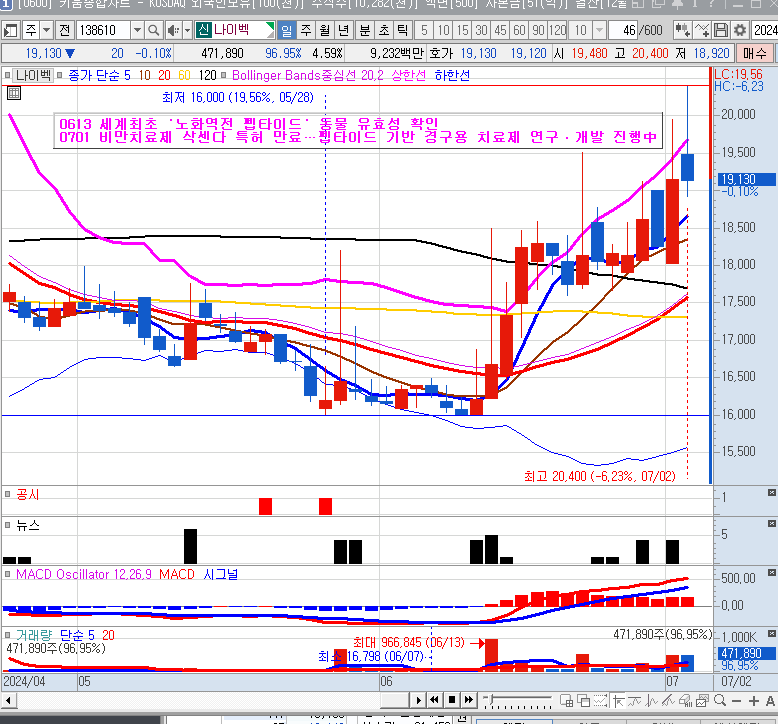
Task: Click the stock search magnifier icon
Action: coord(154,31)
